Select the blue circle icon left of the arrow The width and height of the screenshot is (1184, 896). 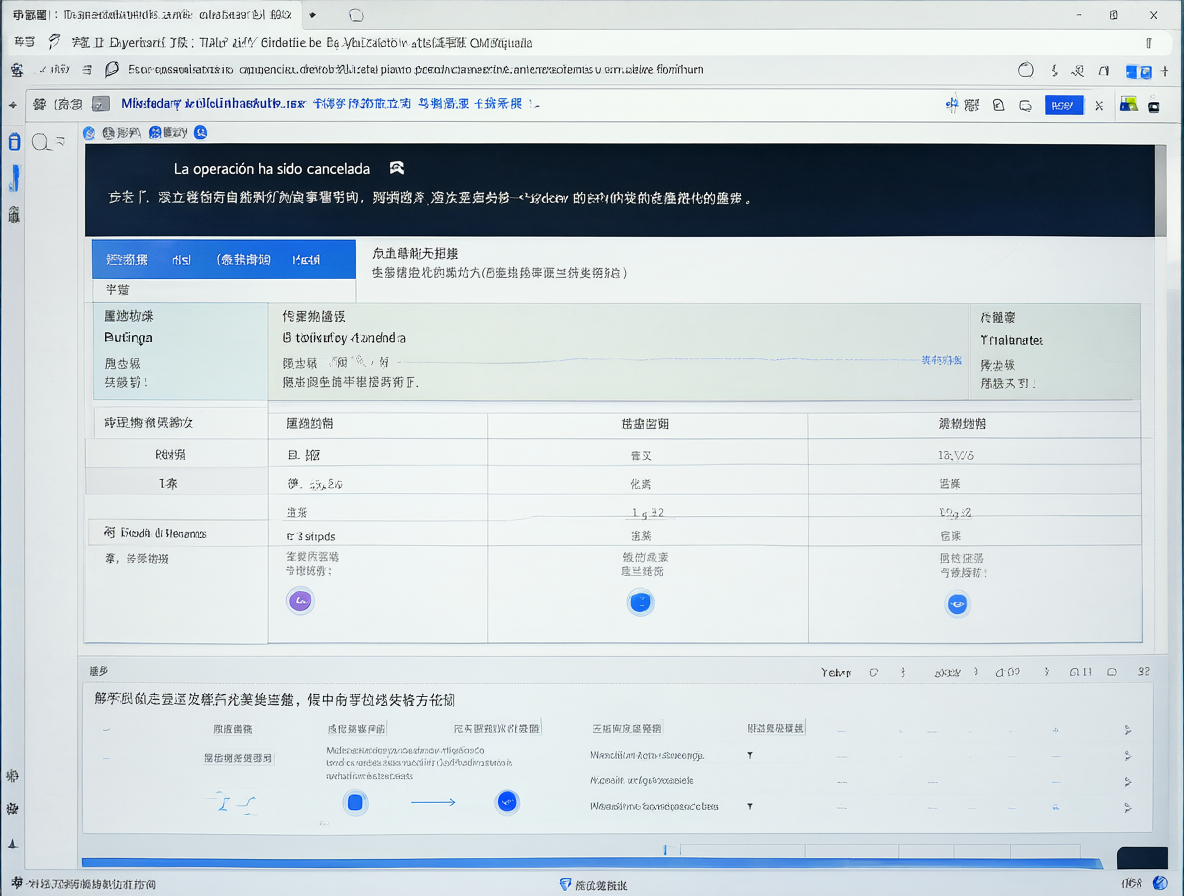point(355,802)
